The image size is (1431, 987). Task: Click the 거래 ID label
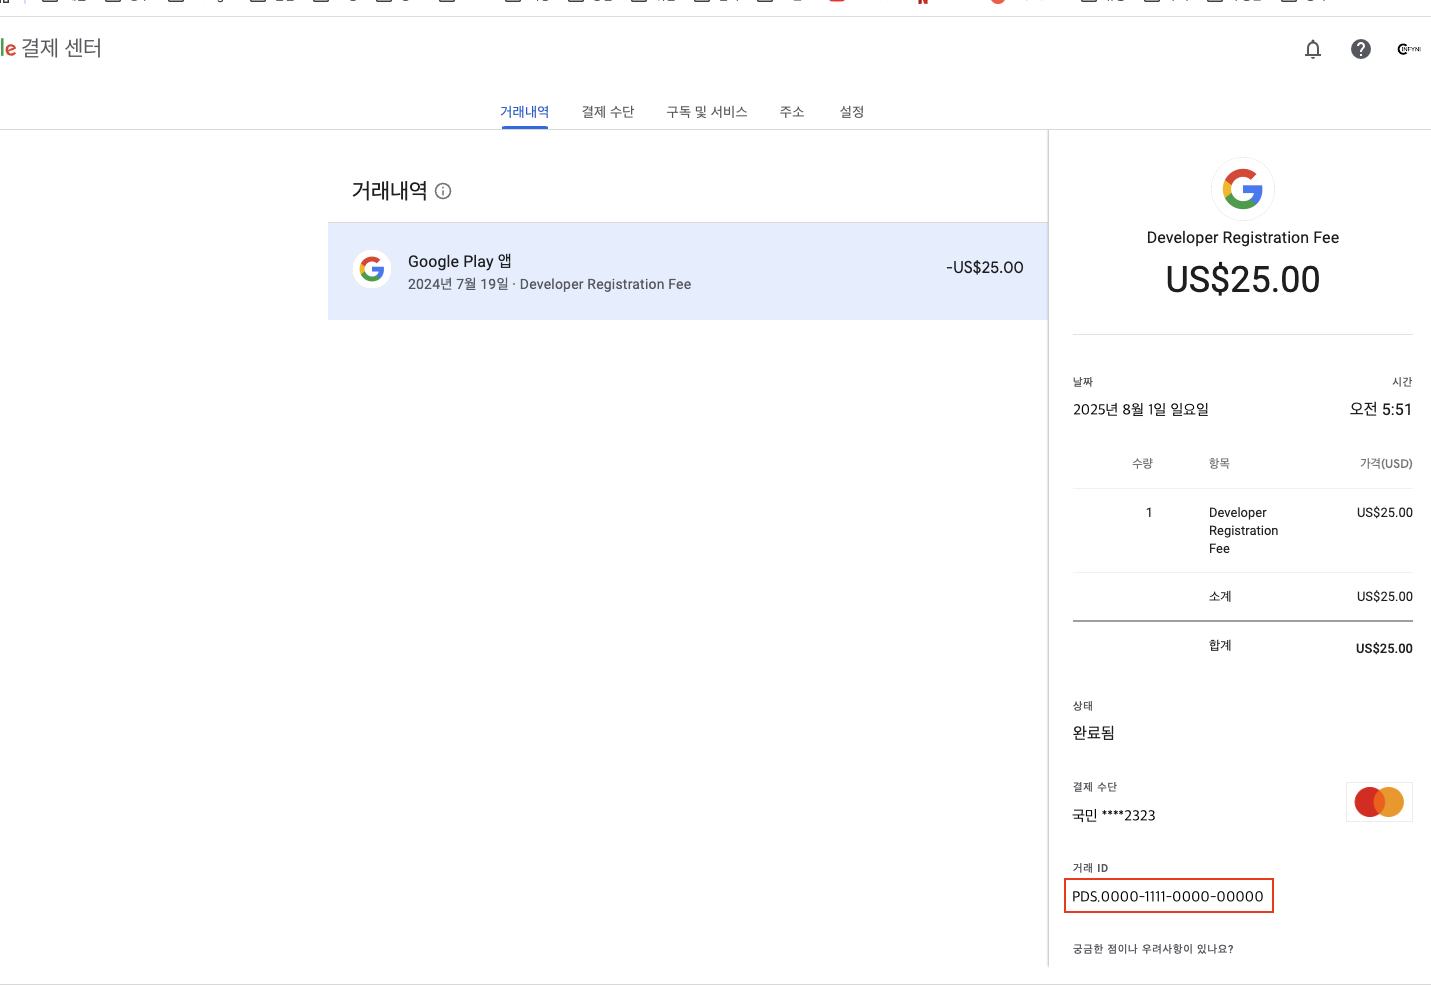coord(1090,868)
